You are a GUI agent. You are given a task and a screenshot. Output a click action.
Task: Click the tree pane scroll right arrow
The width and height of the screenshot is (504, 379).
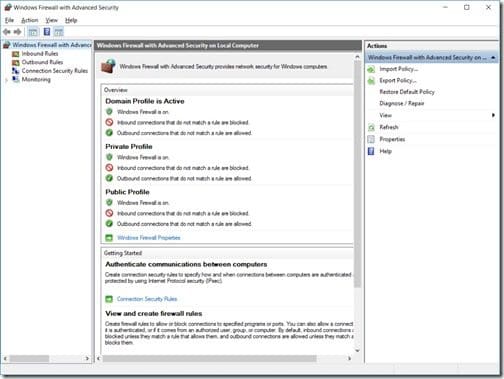tap(87, 359)
